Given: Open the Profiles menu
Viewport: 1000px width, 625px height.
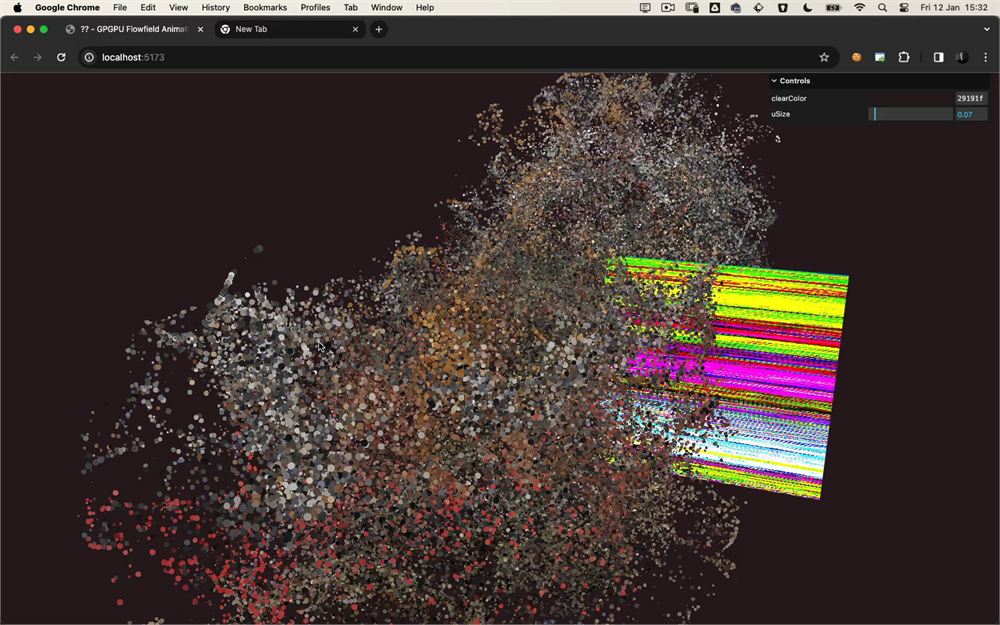Looking at the screenshot, I should [x=316, y=8].
